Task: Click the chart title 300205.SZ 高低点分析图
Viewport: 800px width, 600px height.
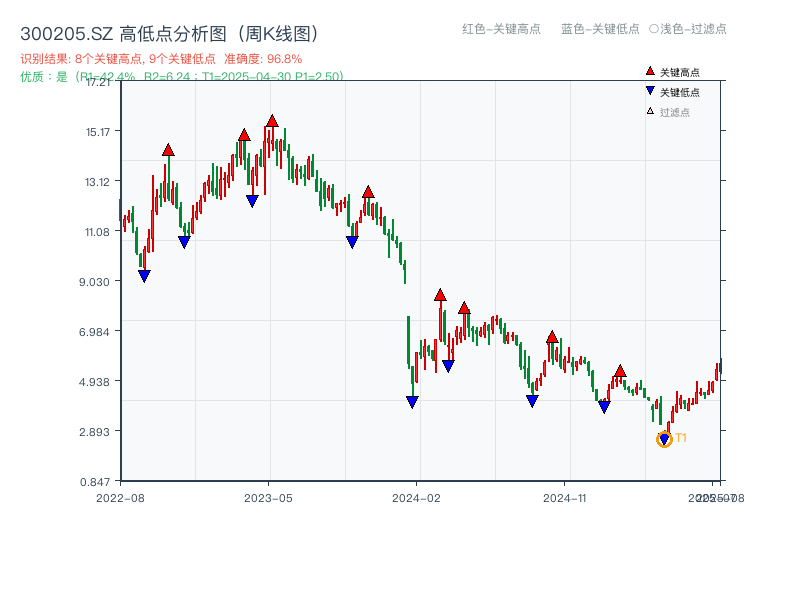Action: pos(169,34)
